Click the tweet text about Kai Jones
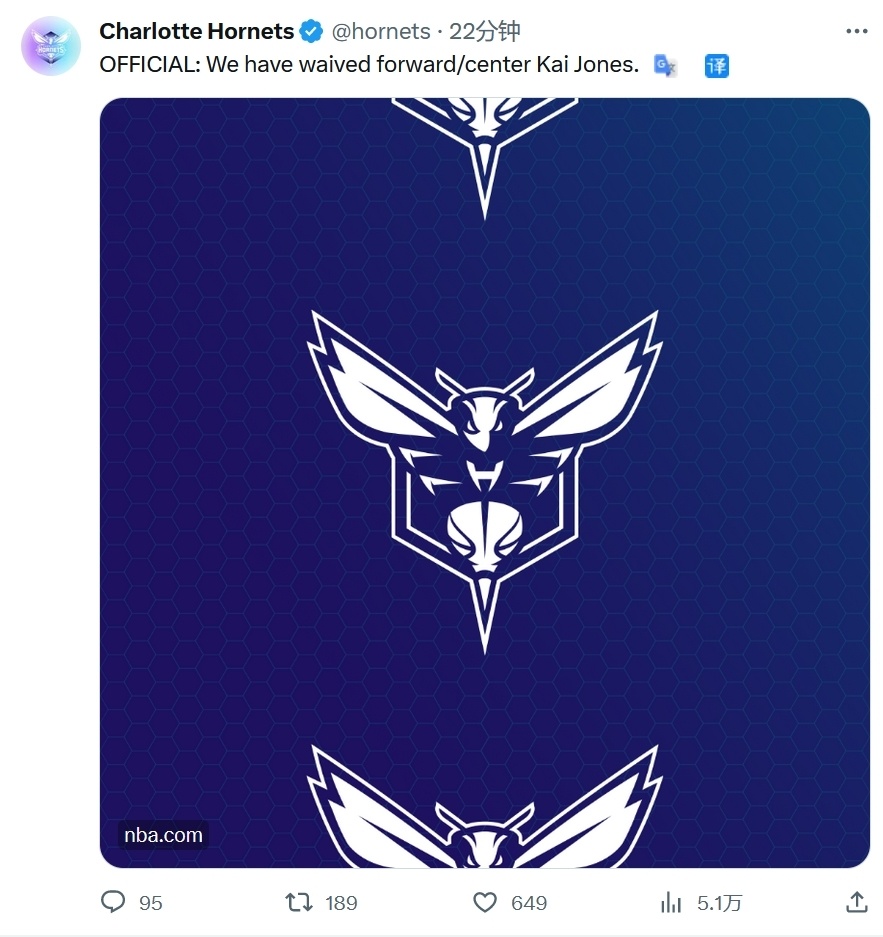The width and height of the screenshot is (883, 937). pos(369,66)
